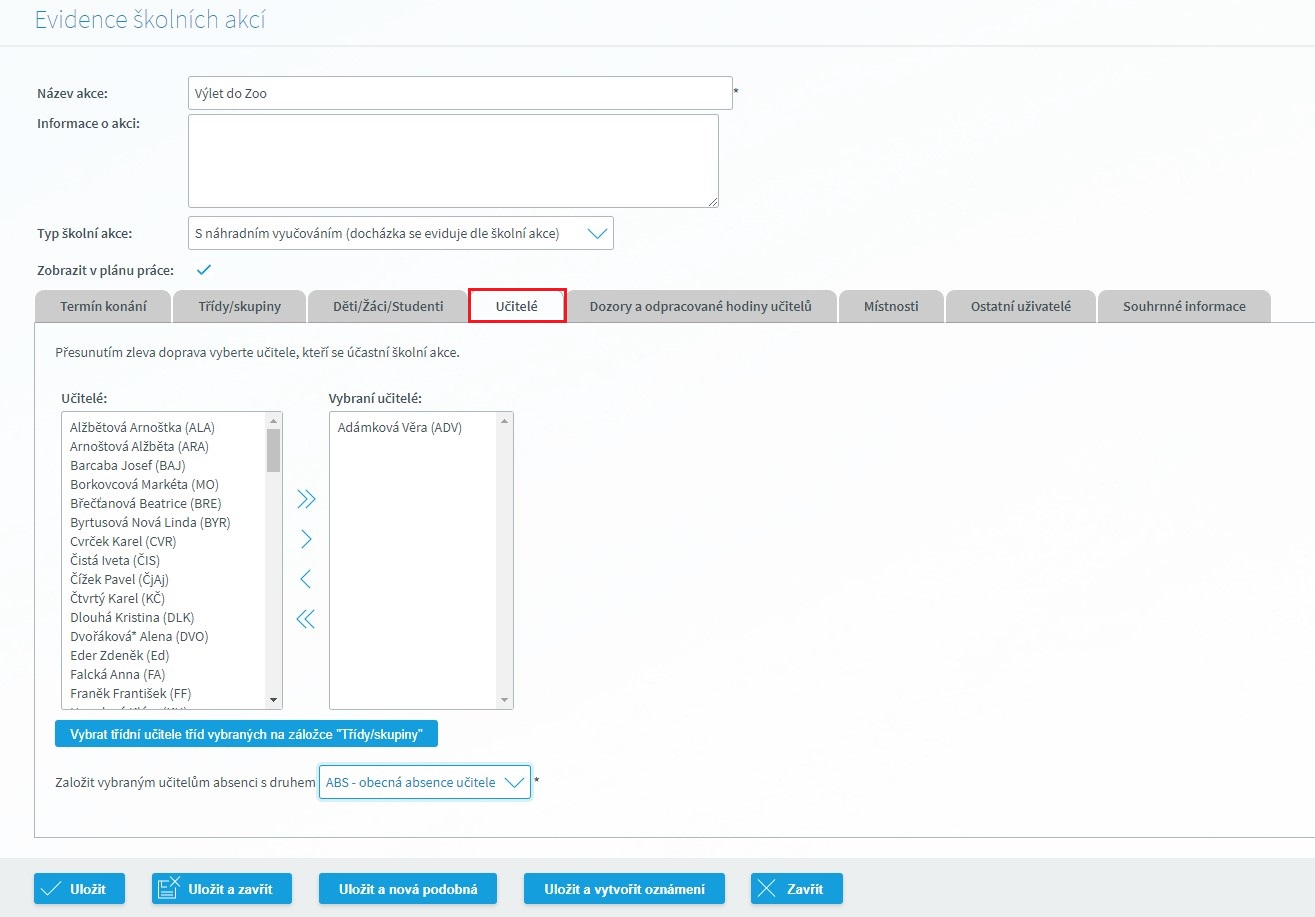Select Adámková Věra (ADV) in Vybraní učitelé
1315x917 pixels.
[400, 427]
